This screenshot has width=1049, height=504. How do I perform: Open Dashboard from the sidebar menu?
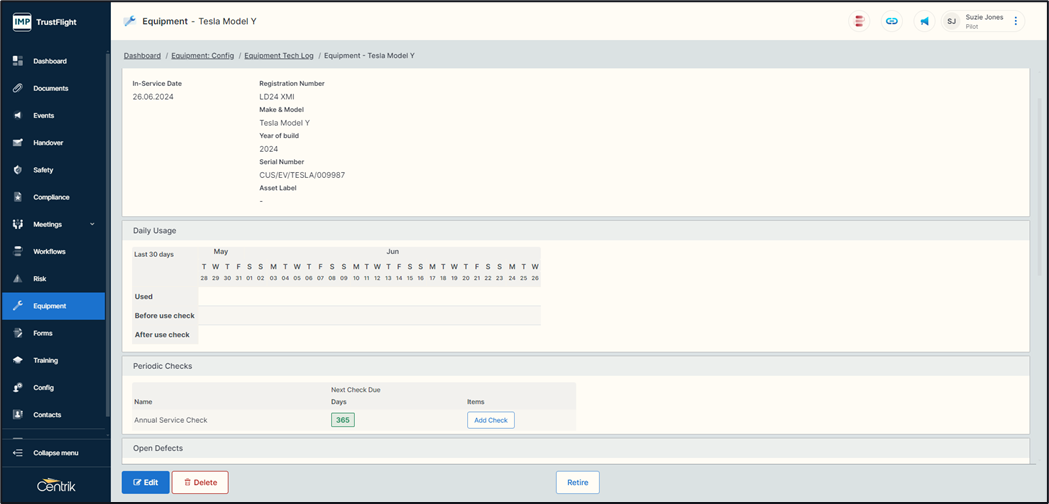(50, 61)
